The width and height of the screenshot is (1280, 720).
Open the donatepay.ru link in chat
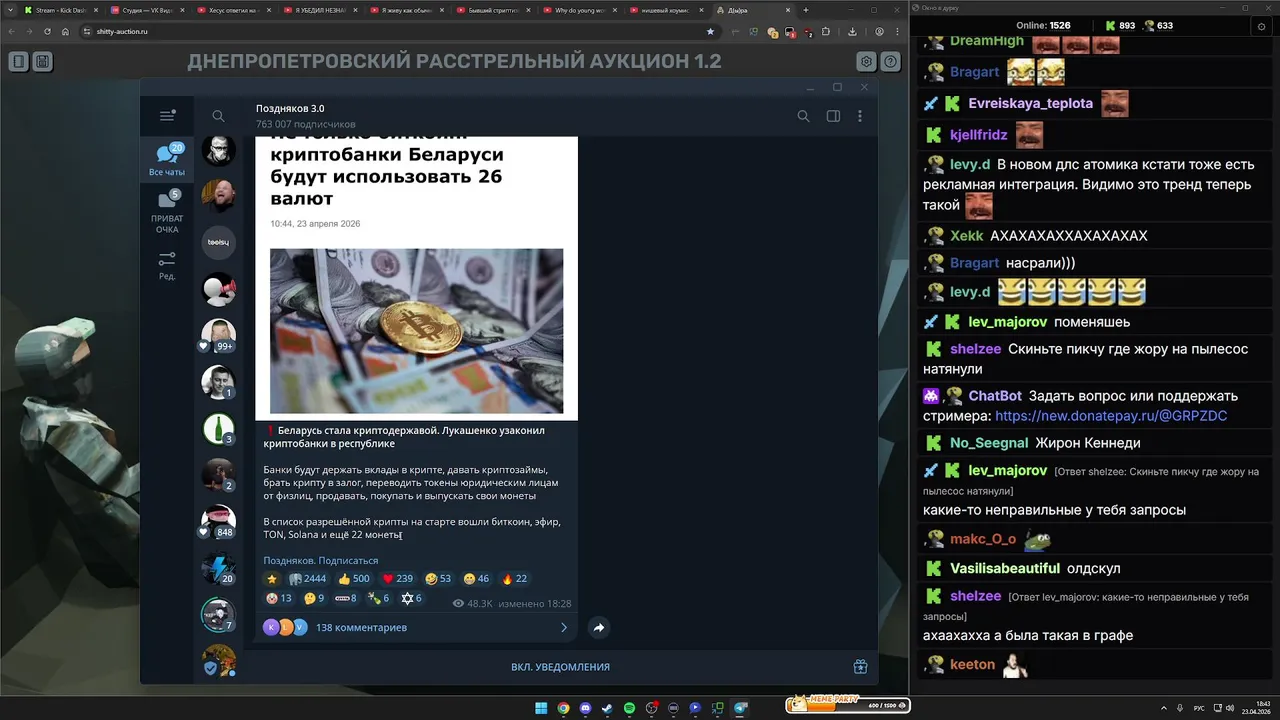pos(1111,416)
